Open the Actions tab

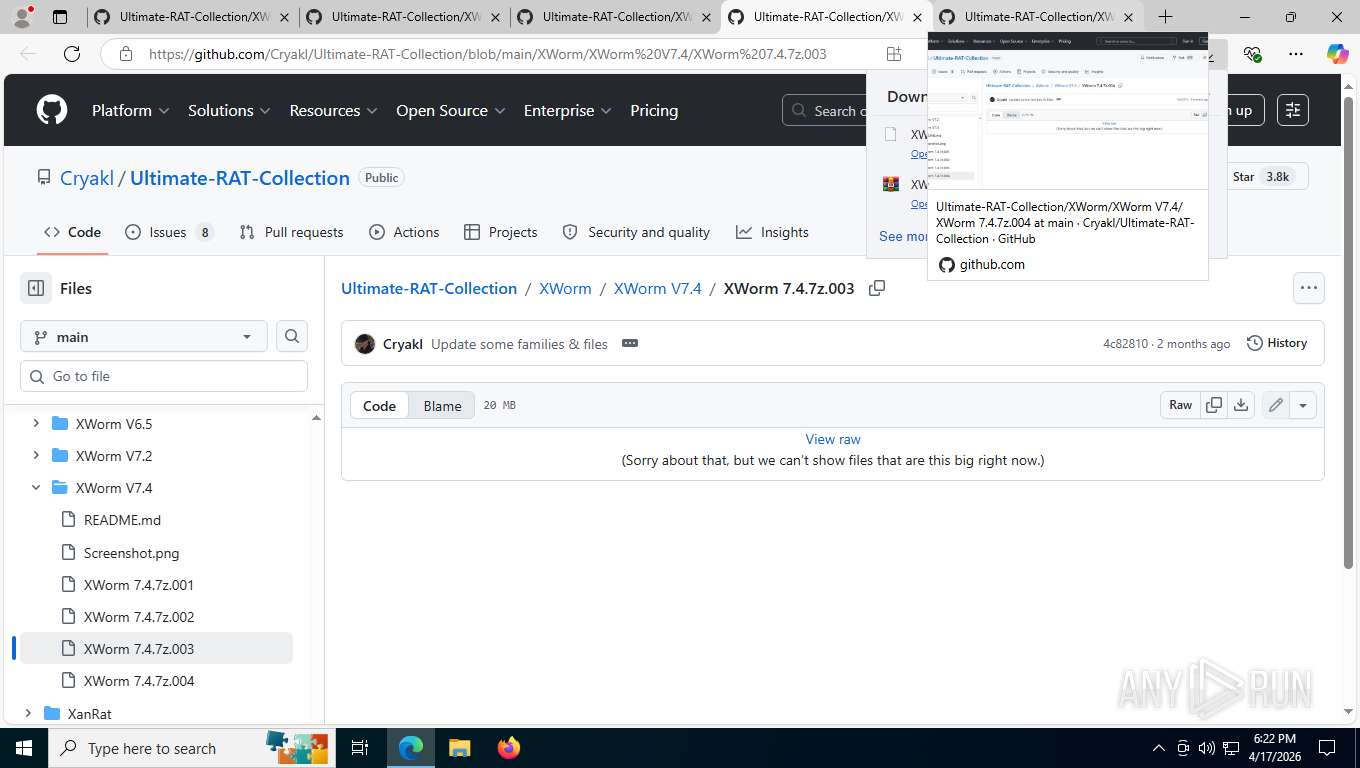pyautogui.click(x=404, y=232)
